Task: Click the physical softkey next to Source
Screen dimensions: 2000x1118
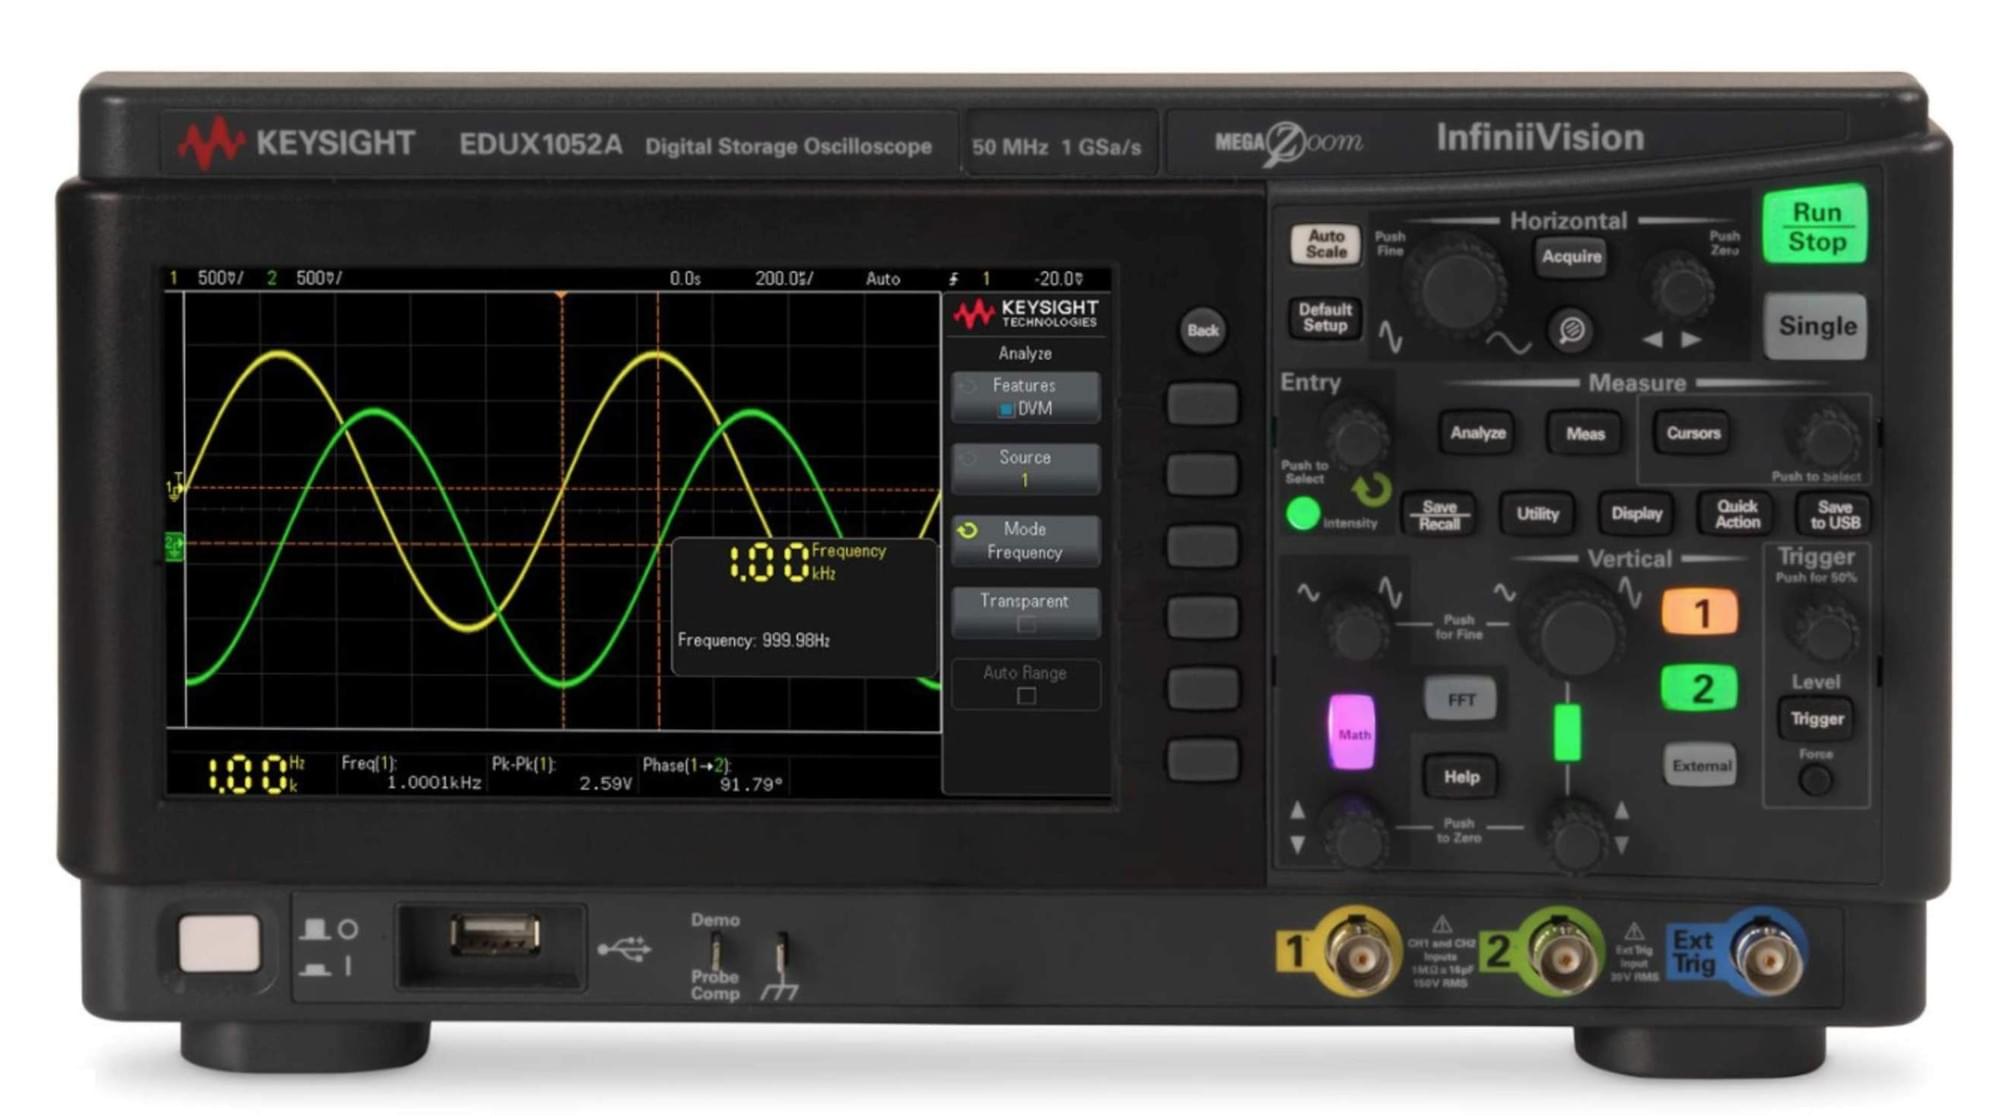Action: (1202, 475)
